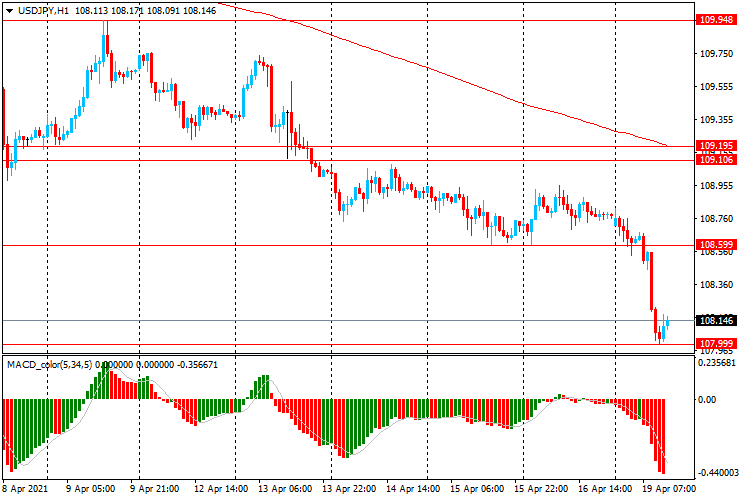Select the 16 Apr 14:00 time label

605,489
